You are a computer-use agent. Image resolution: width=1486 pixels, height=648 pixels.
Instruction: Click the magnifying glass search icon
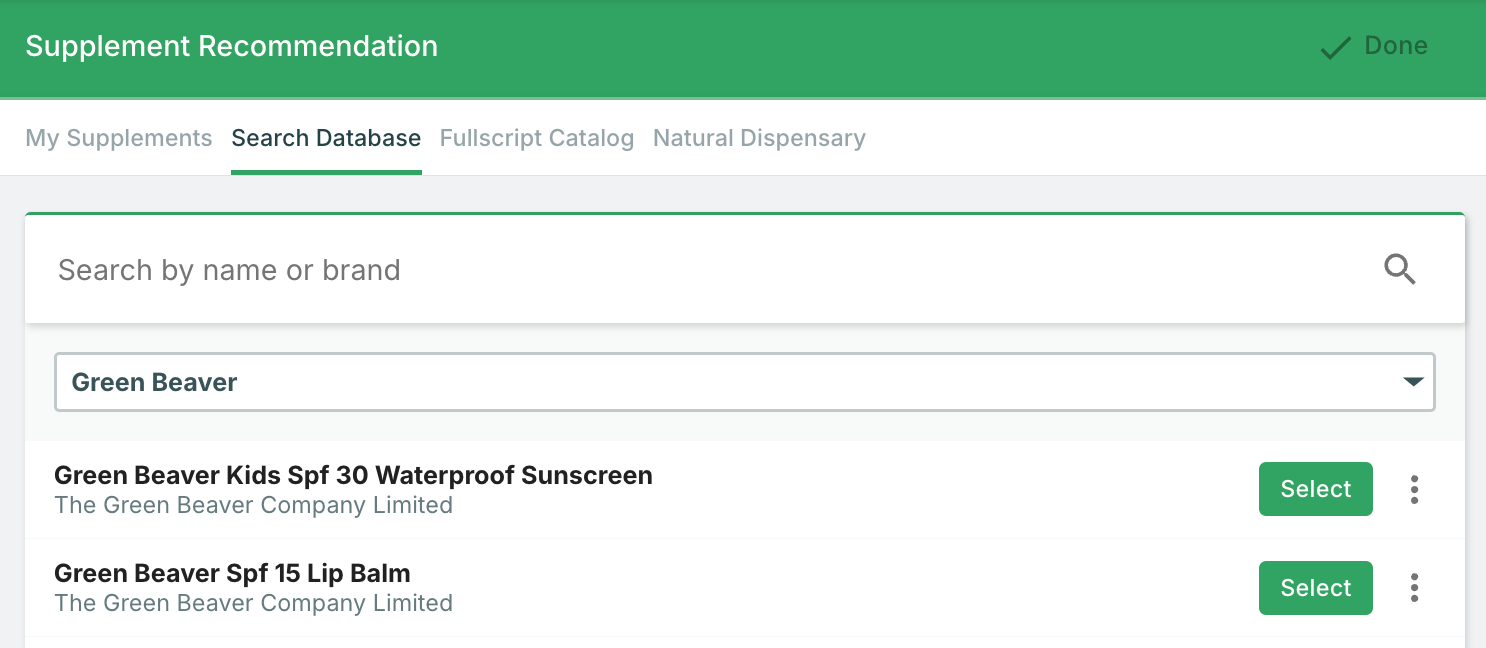coord(1399,269)
